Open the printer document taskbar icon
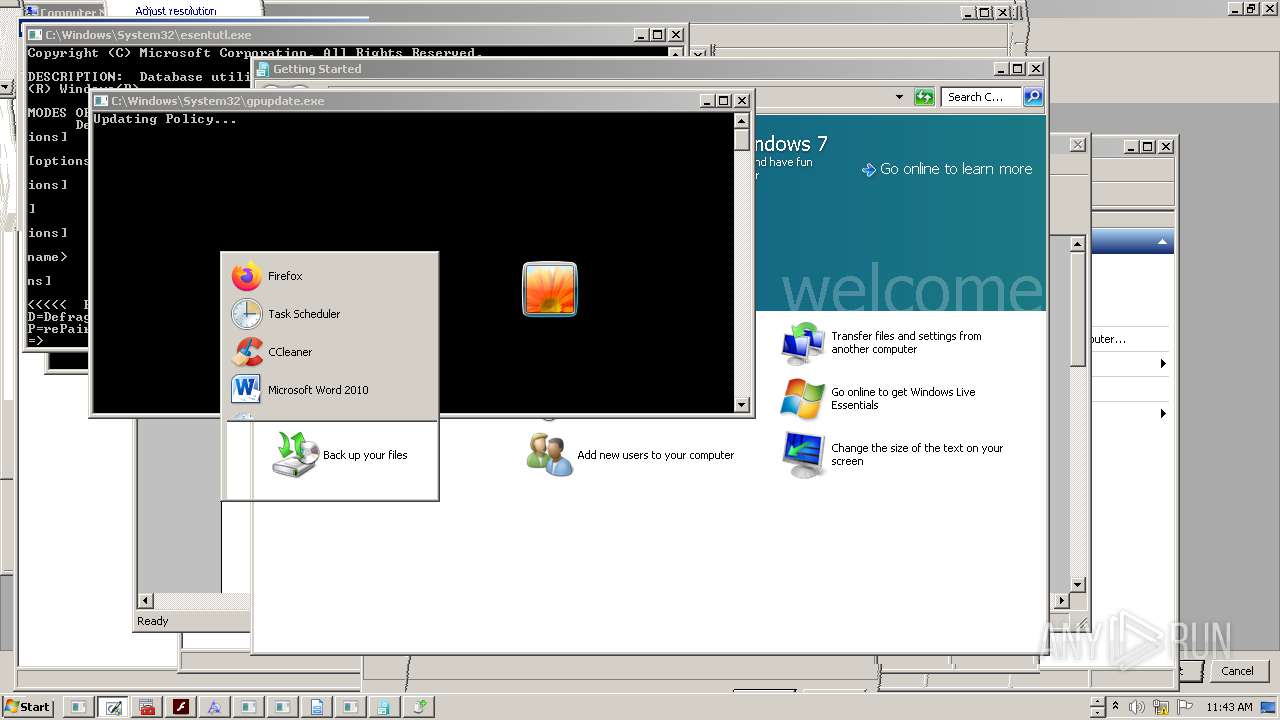 pyautogui.click(x=383, y=707)
